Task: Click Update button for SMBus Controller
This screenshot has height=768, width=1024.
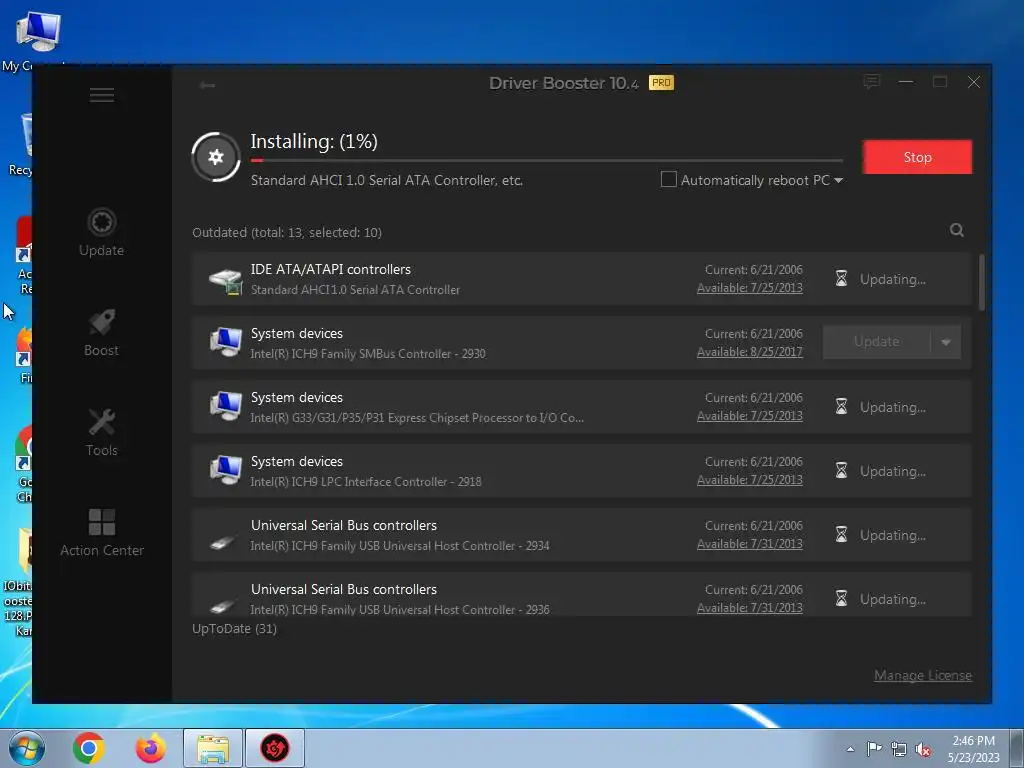Action: tap(876, 342)
